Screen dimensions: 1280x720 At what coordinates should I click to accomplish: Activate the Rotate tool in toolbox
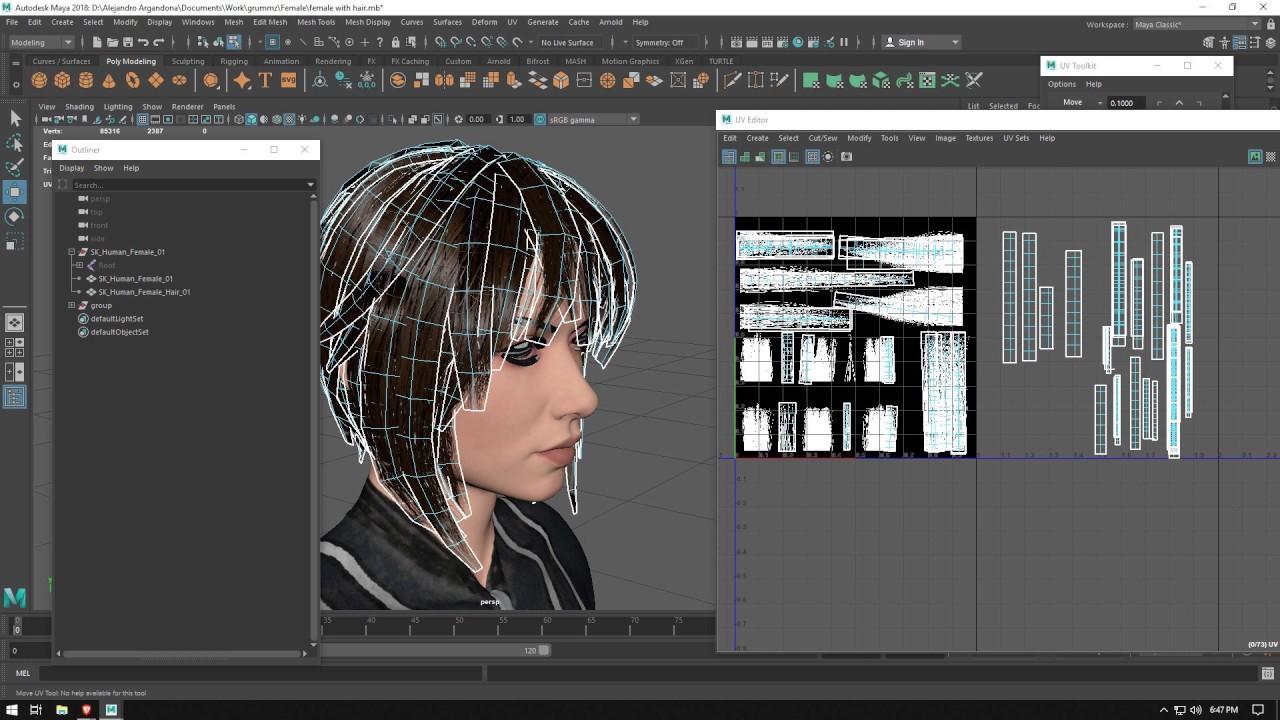point(15,216)
